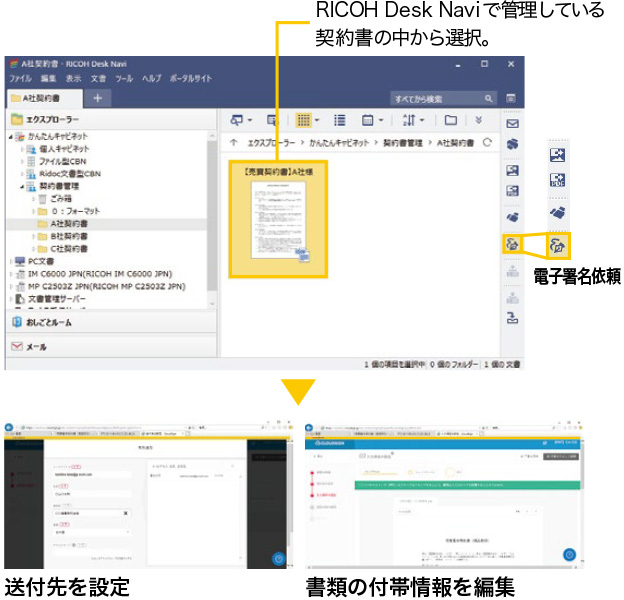Open the ファイル menu
624x600 pixels.
21,78
